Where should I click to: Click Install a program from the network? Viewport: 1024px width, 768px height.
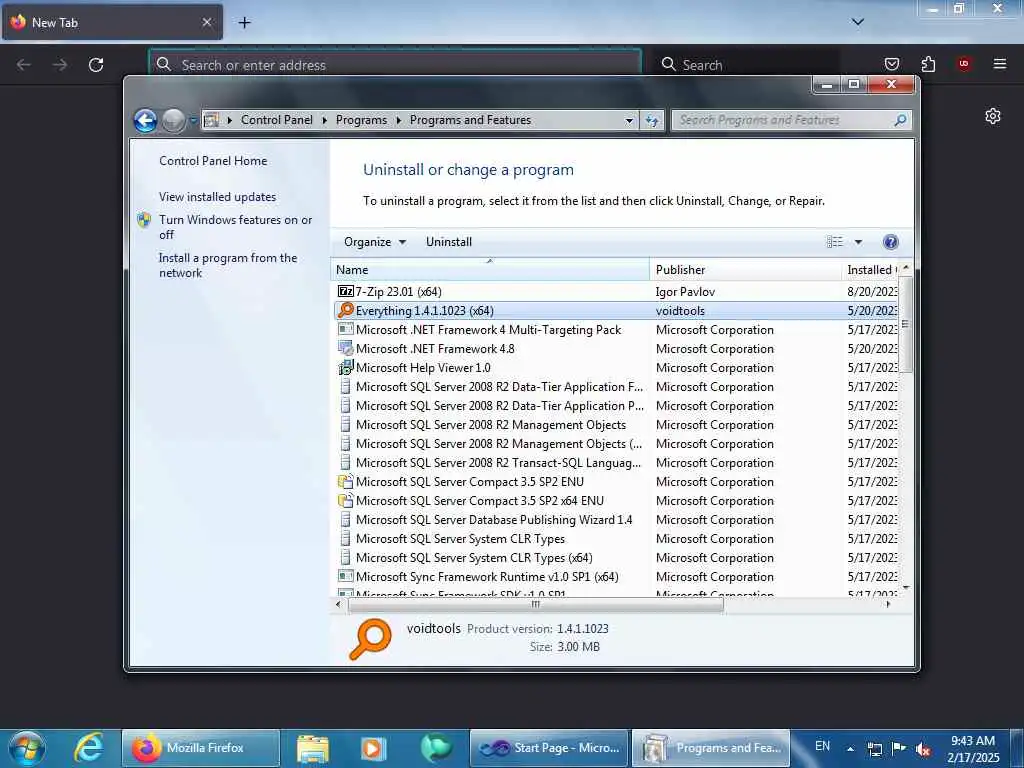pos(227,265)
